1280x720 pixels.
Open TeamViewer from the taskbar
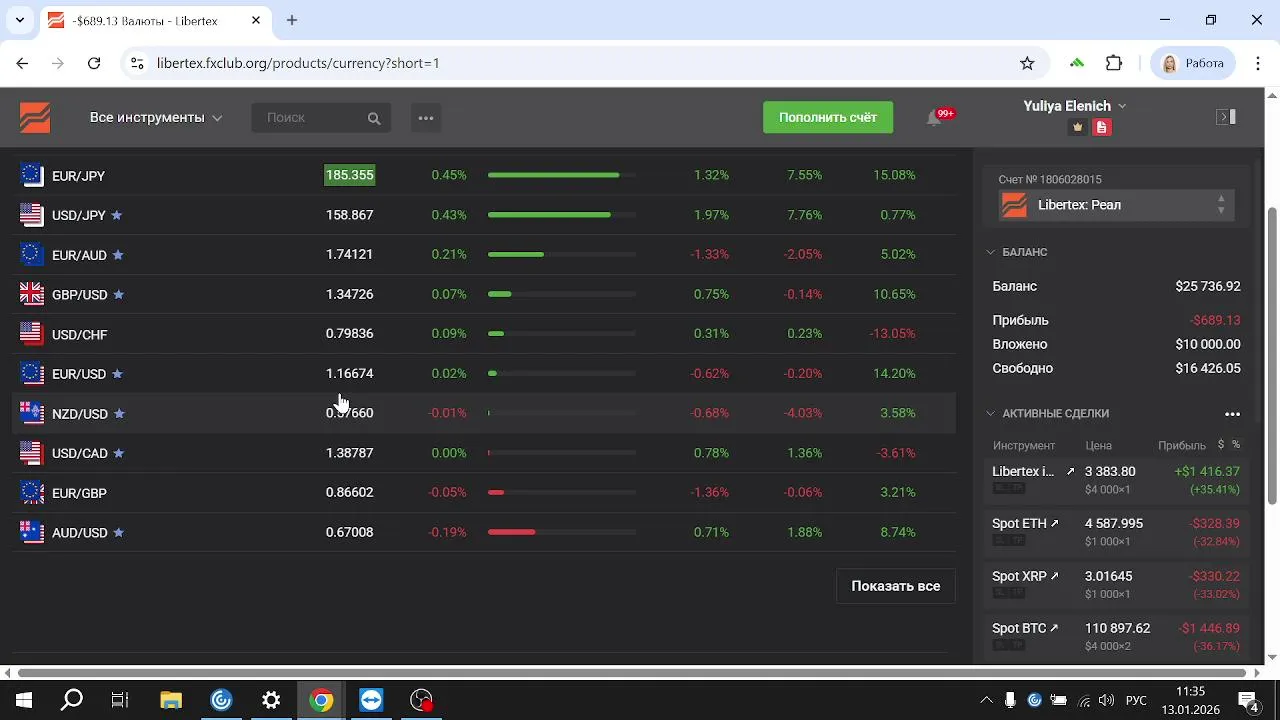[x=371, y=700]
